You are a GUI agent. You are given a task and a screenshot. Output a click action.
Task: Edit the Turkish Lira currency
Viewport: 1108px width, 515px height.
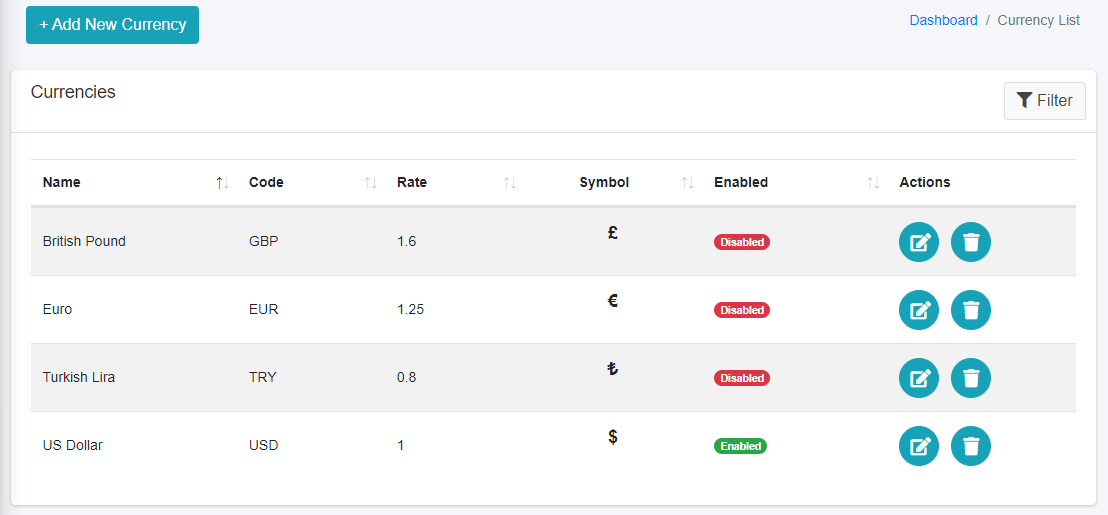(x=919, y=378)
